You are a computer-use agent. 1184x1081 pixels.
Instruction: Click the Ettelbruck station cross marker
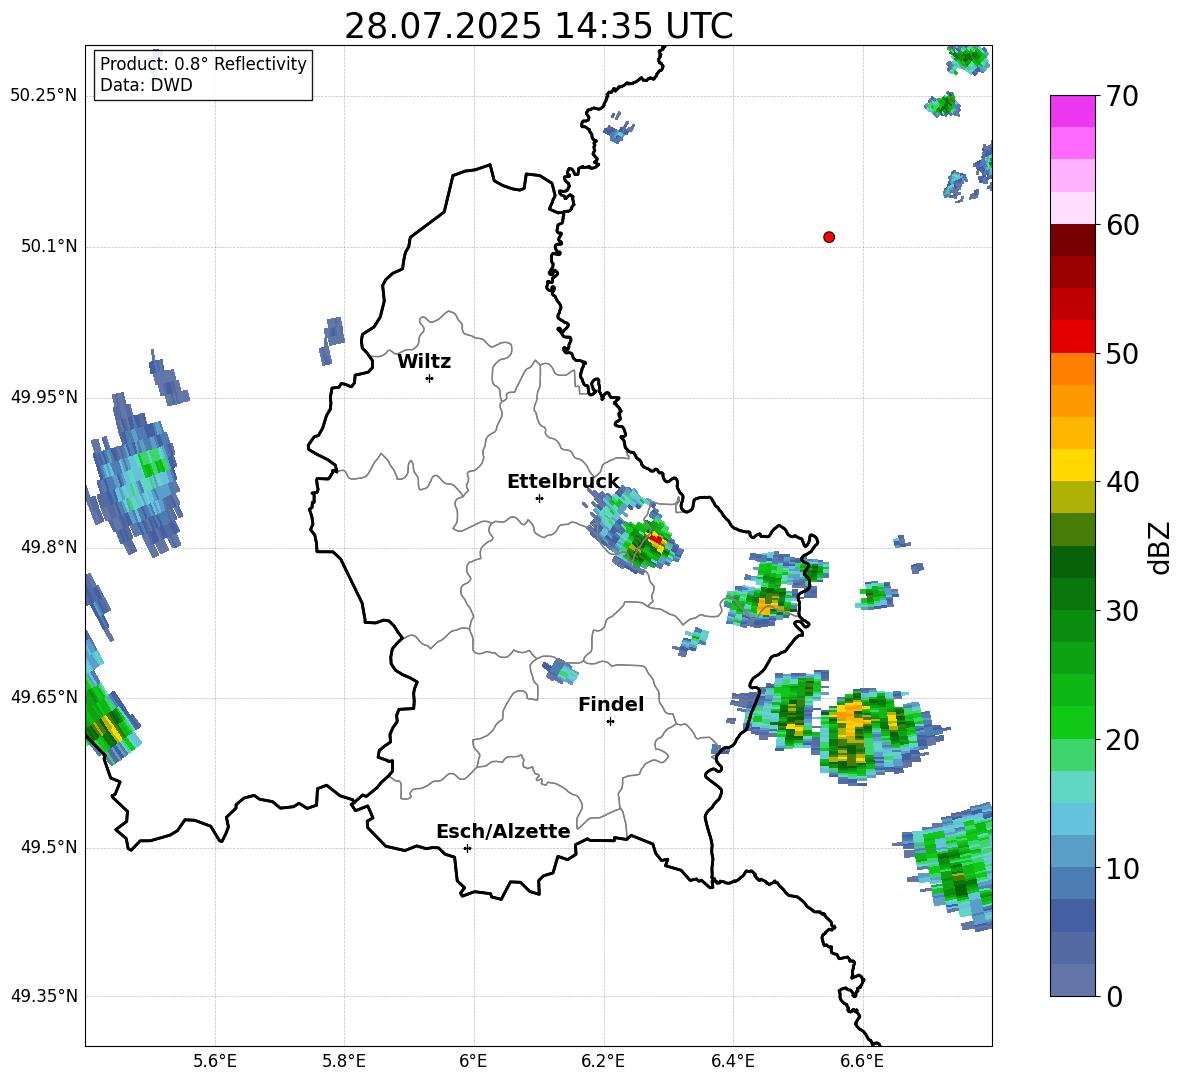(539, 498)
